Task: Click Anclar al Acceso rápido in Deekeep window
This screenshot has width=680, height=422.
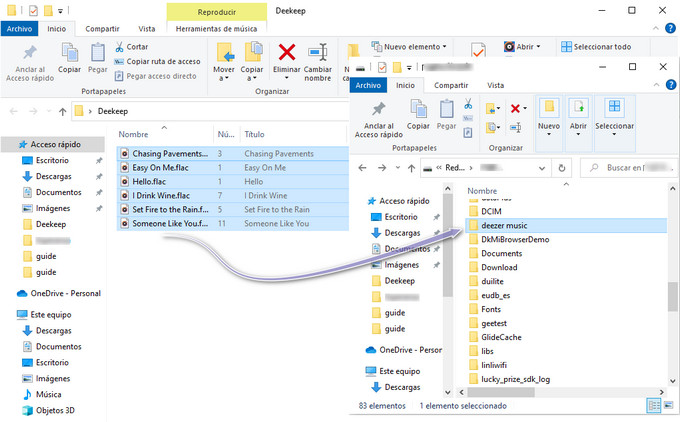Action: pyautogui.click(x=30, y=64)
